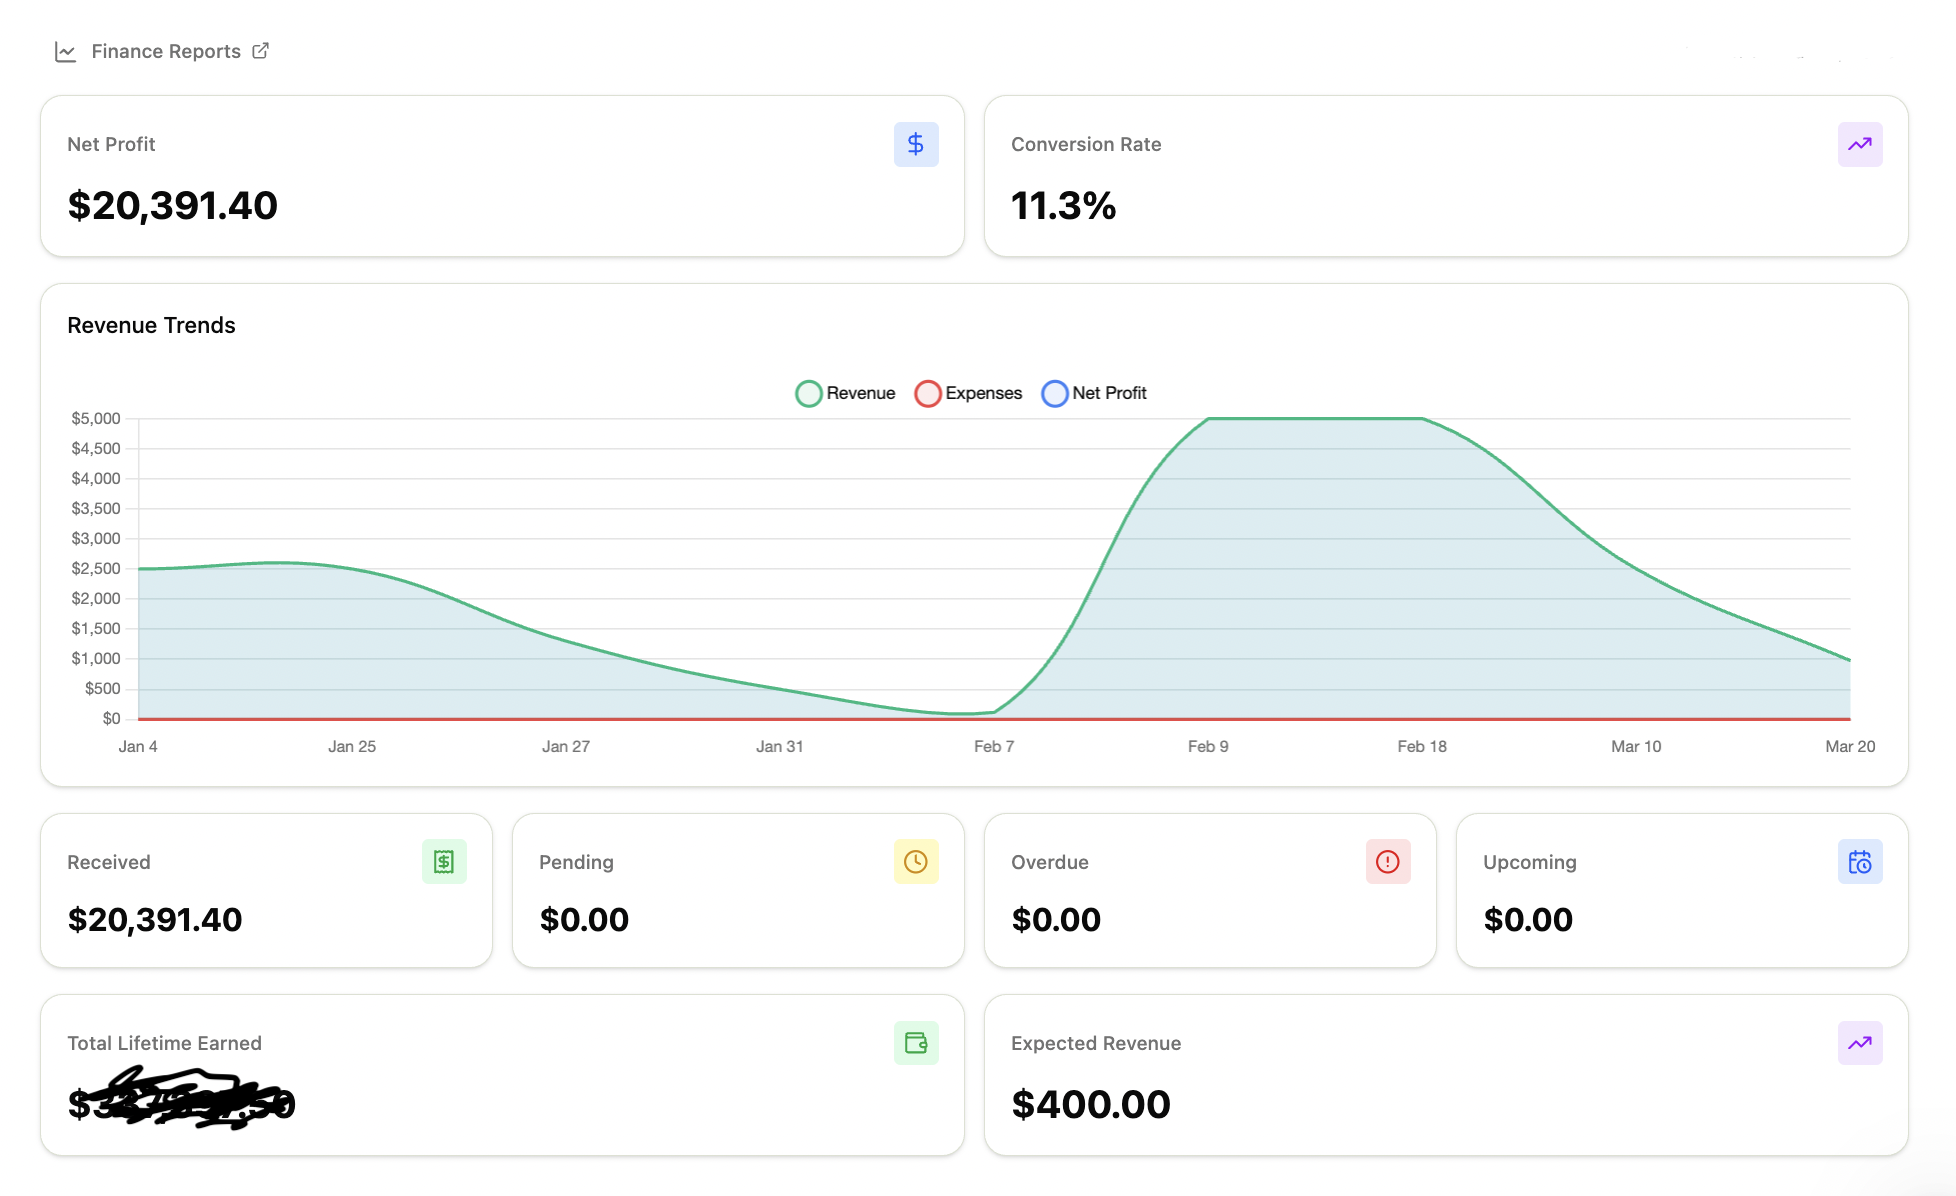Click the Finance Reports title link
Image resolution: width=1956 pixels, height=1196 pixels.
(166, 51)
